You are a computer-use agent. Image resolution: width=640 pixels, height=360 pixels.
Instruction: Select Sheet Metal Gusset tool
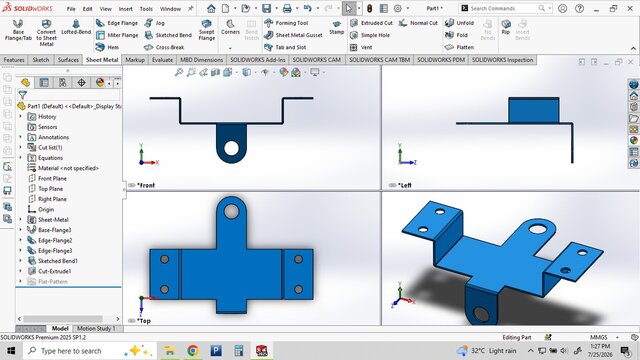[x=293, y=35]
